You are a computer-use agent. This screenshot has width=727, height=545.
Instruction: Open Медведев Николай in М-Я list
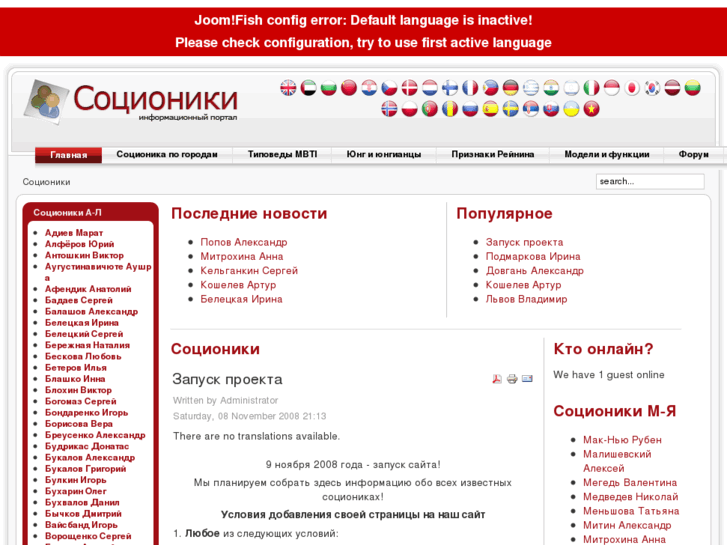631,497
